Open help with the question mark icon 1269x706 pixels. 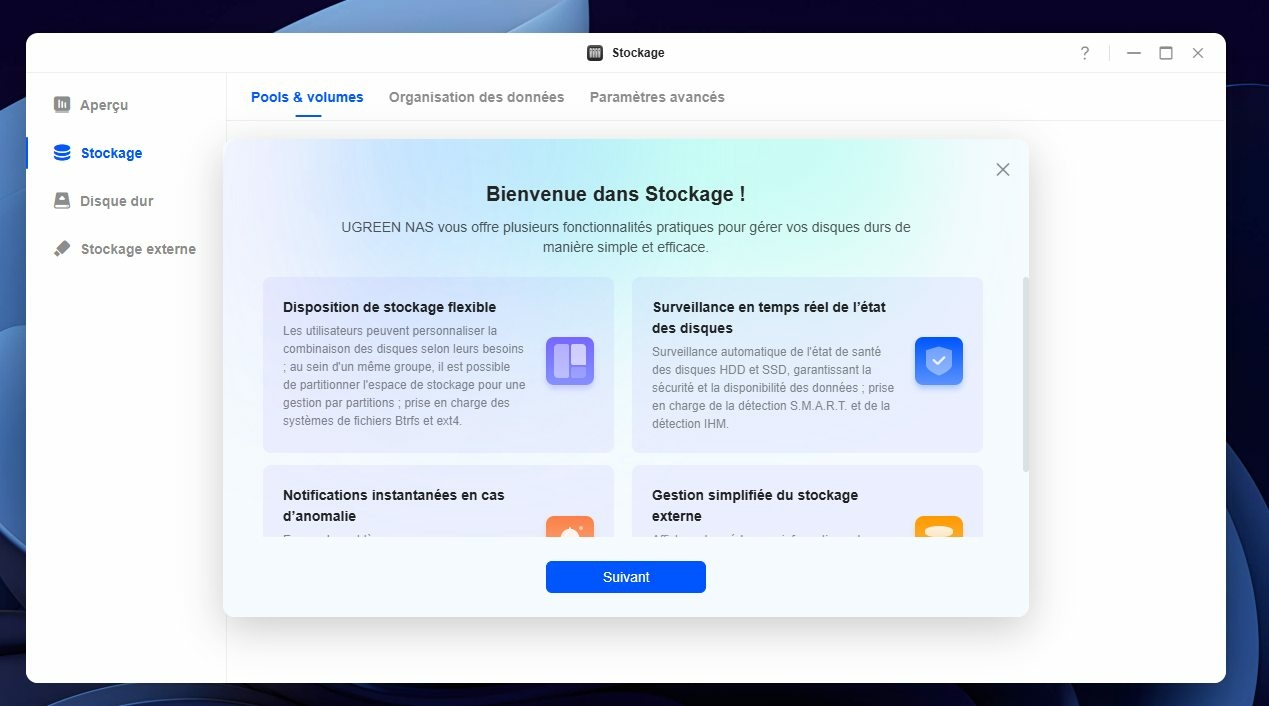pos(1084,53)
